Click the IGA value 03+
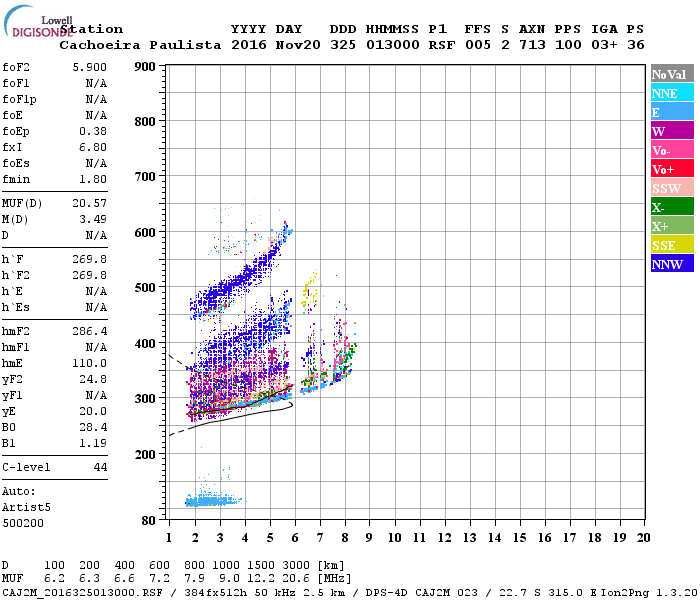Viewport: 700px width, 600px height. pos(604,45)
